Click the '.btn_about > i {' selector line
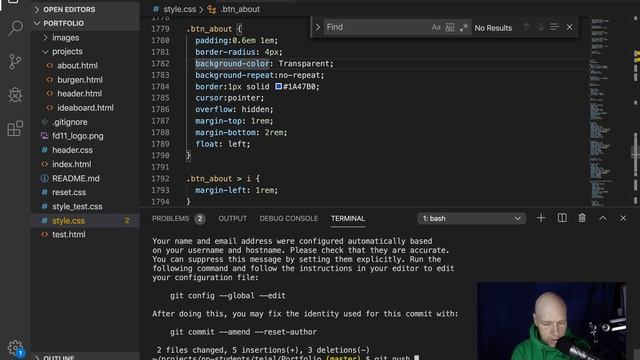 click(223, 179)
